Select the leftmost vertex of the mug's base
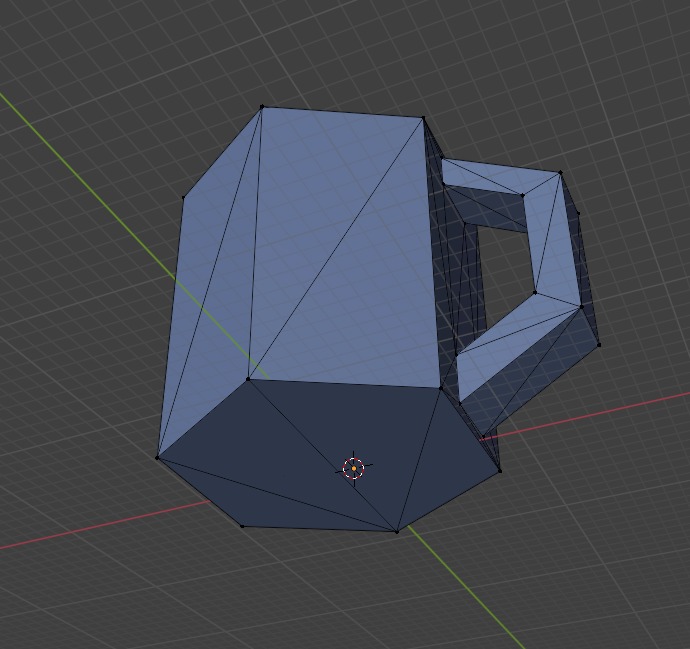Image resolution: width=690 pixels, height=649 pixels. point(157,458)
